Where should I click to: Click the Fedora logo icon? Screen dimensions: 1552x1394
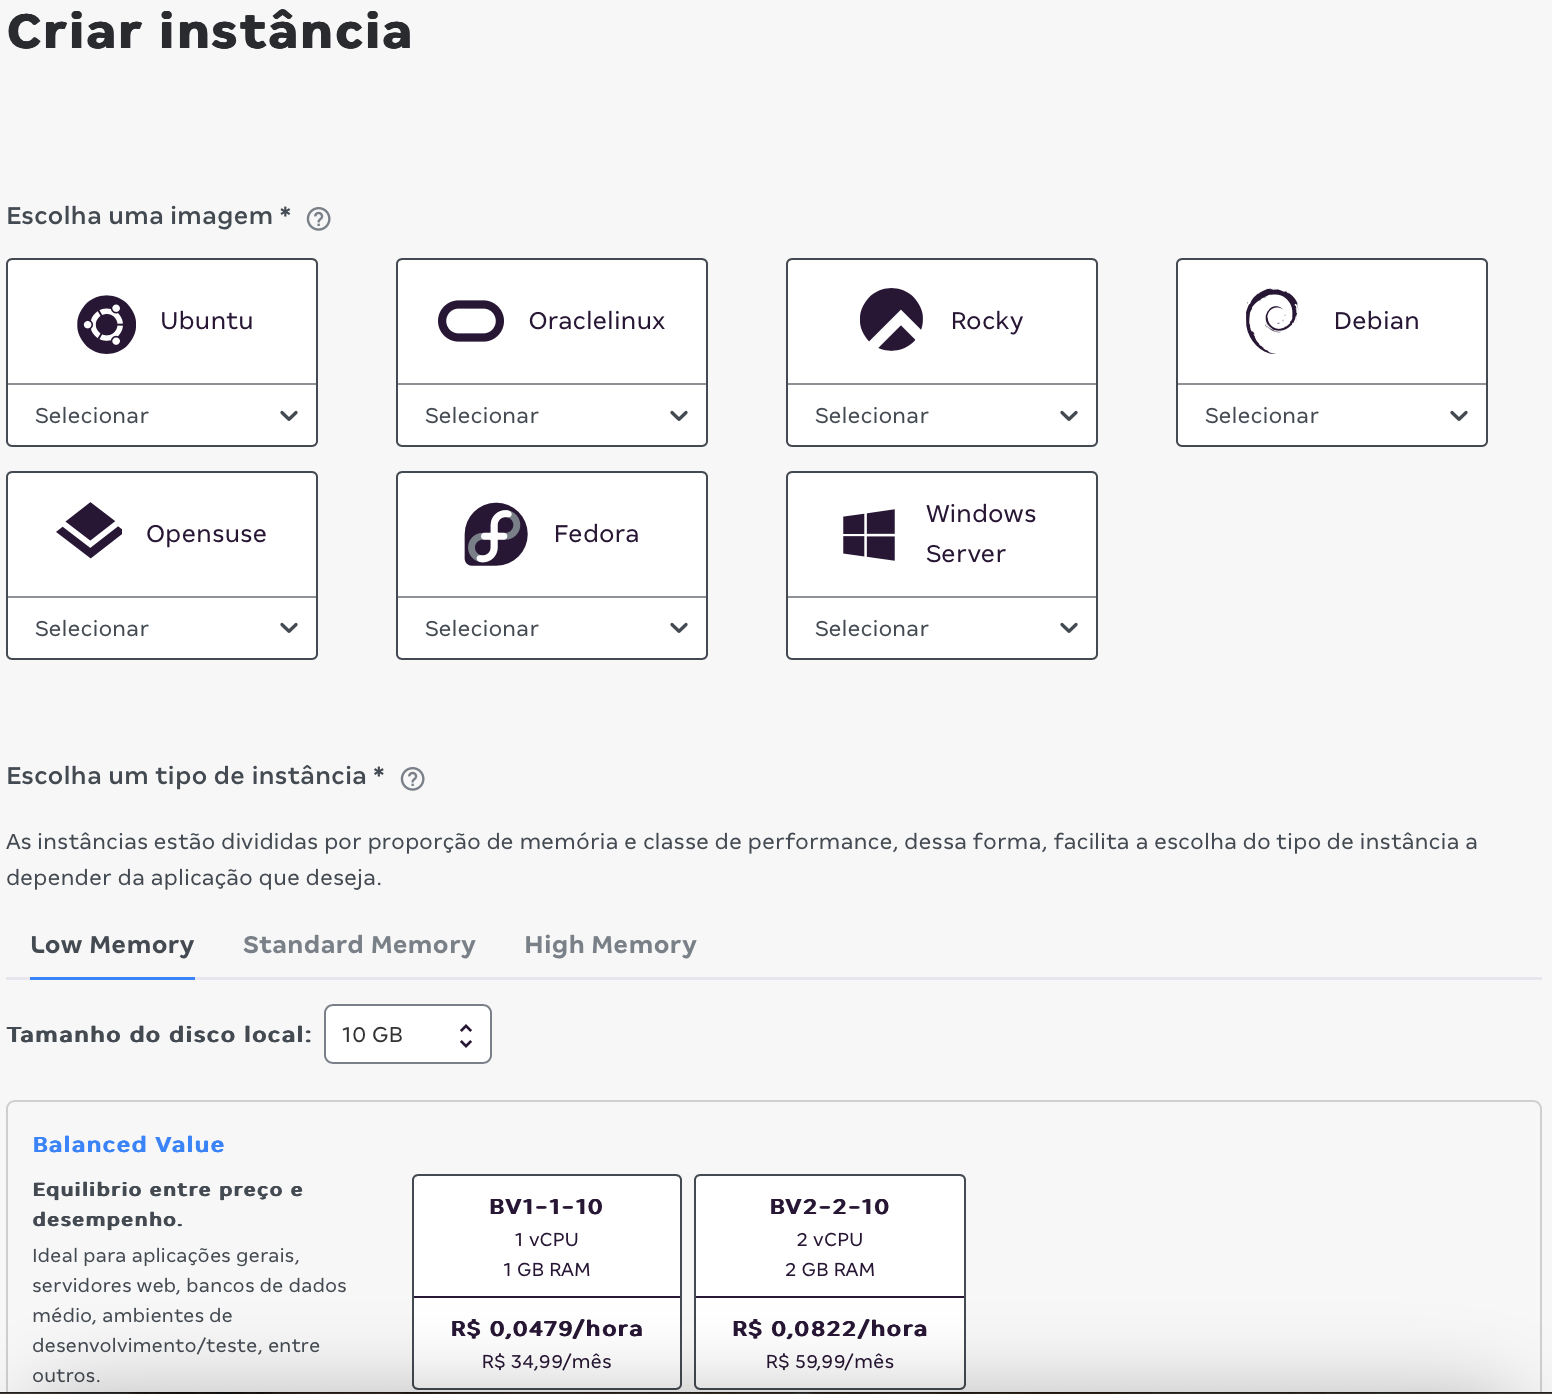(x=496, y=534)
